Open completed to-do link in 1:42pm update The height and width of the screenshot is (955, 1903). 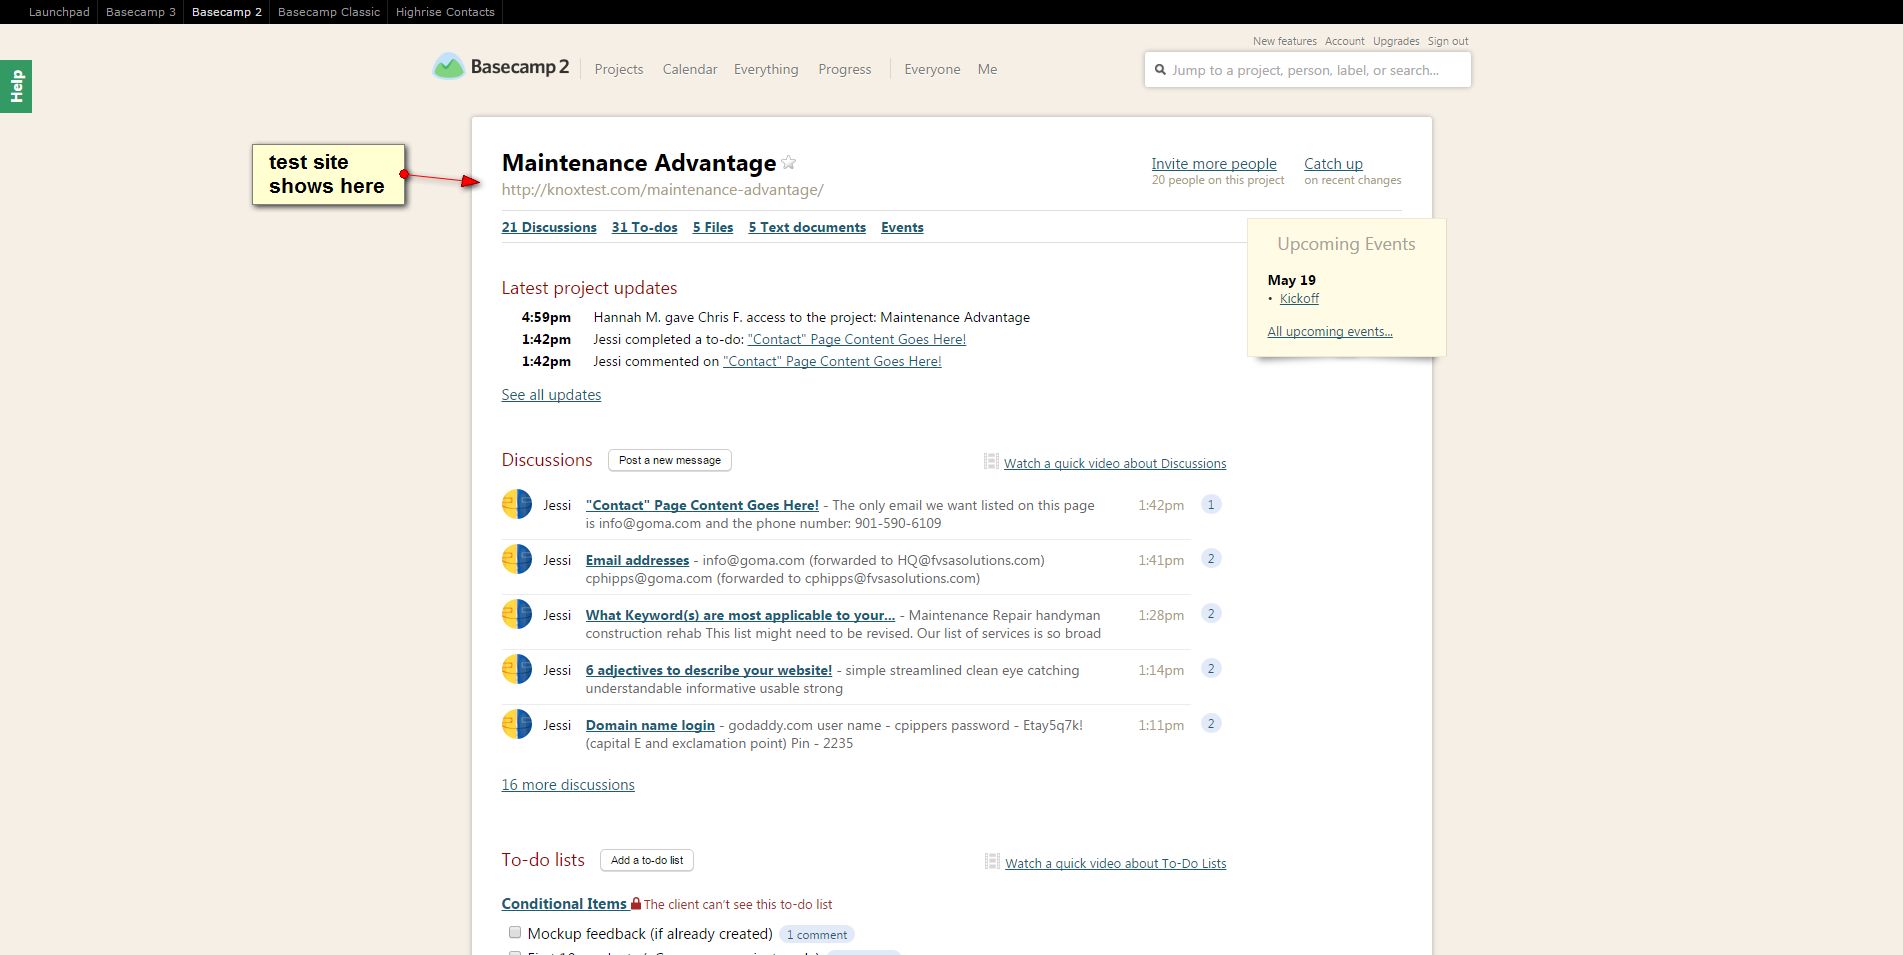857,339
